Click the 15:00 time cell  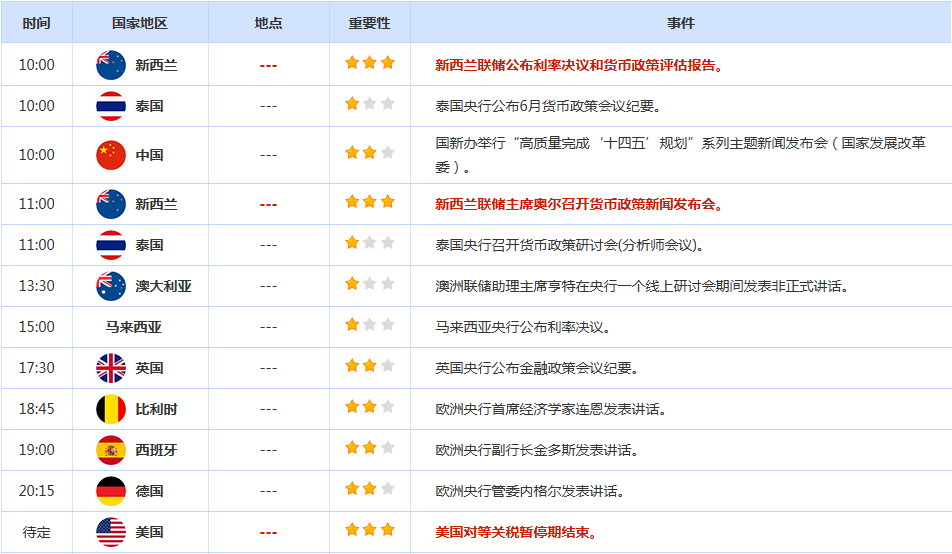36,327
